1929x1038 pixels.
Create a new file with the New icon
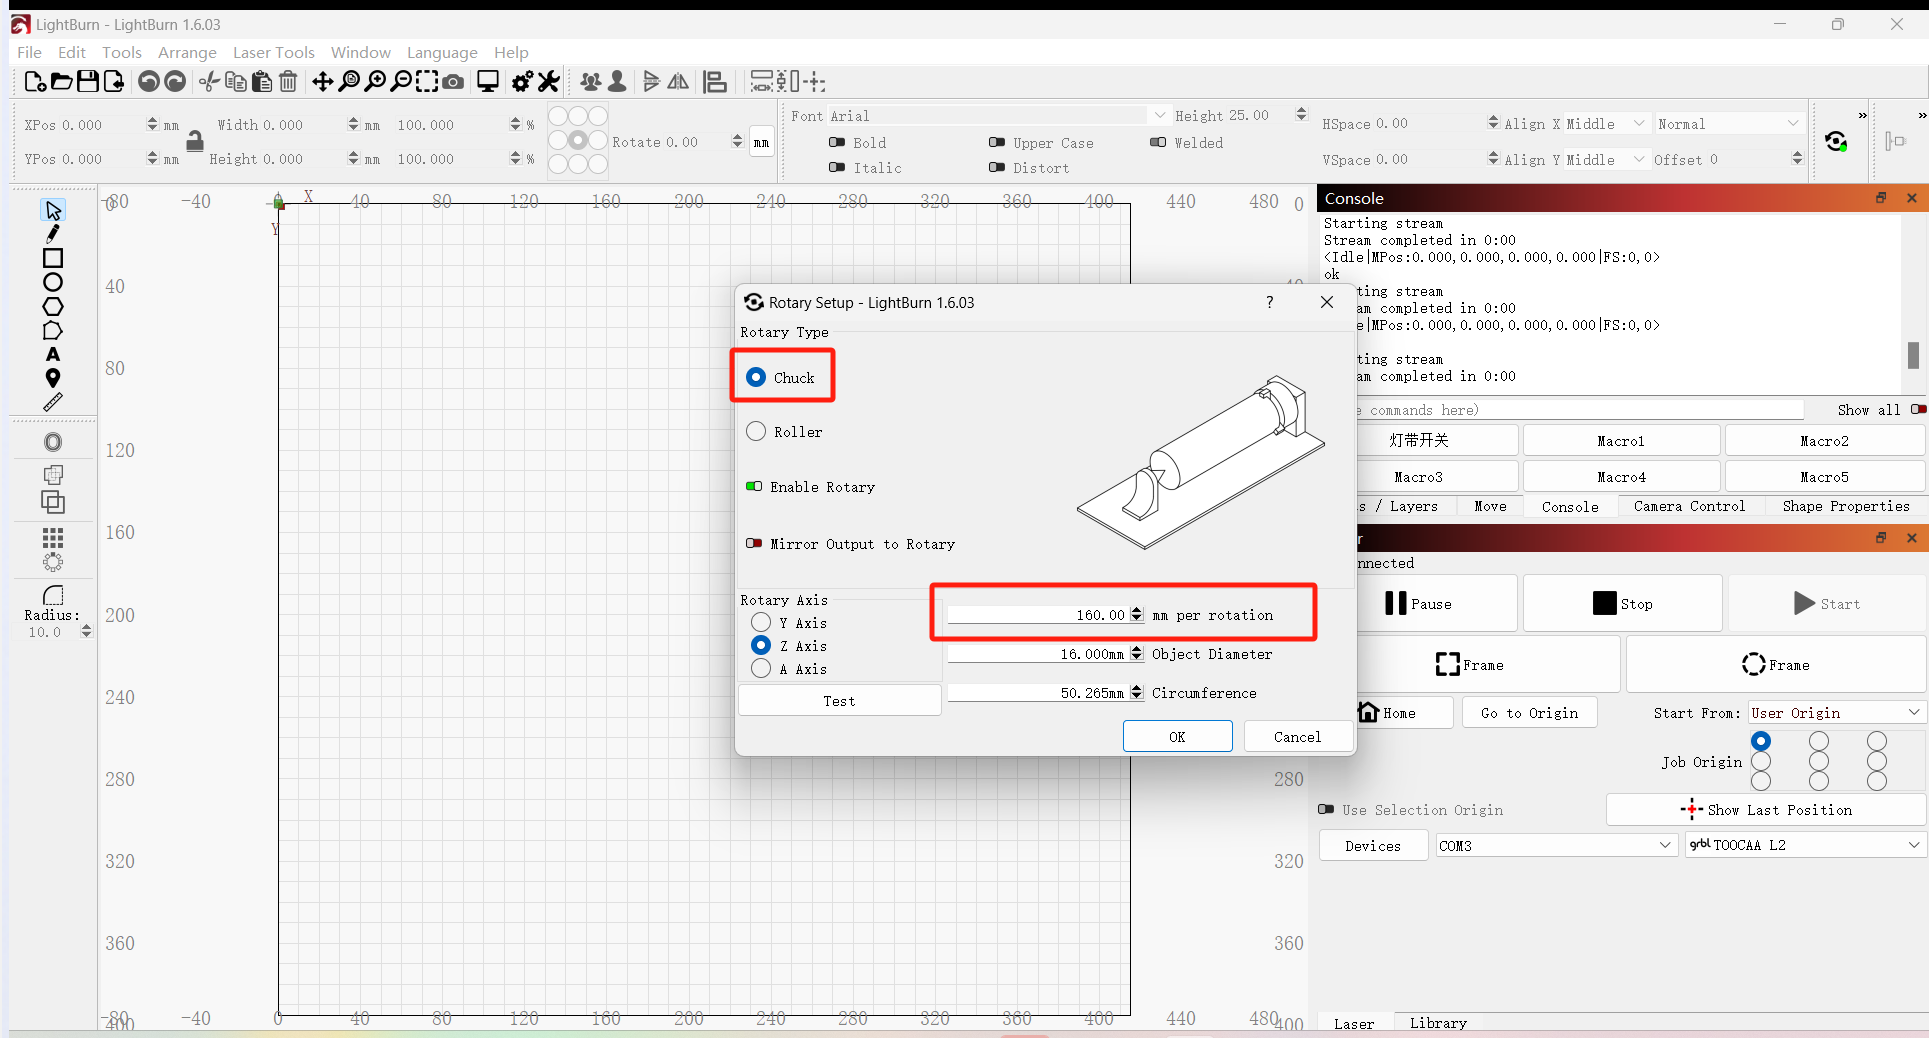[34, 82]
